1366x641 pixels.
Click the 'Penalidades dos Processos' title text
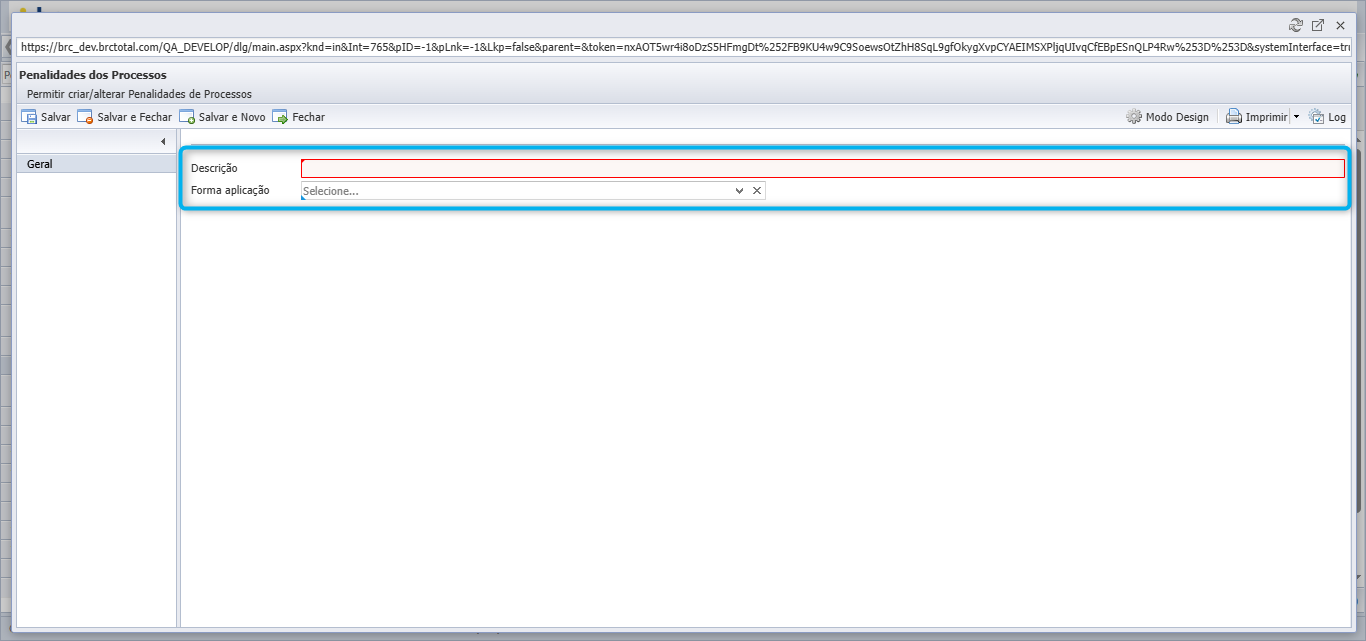(x=93, y=75)
